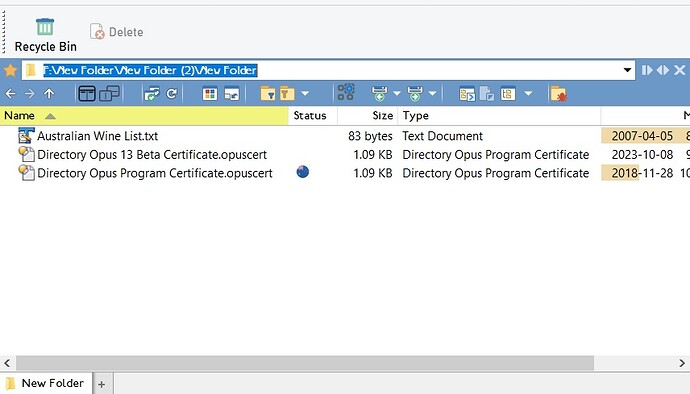Toggle the single lister layout icon
Screen dimensions: 690x394
pyautogui.click(x=87, y=93)
